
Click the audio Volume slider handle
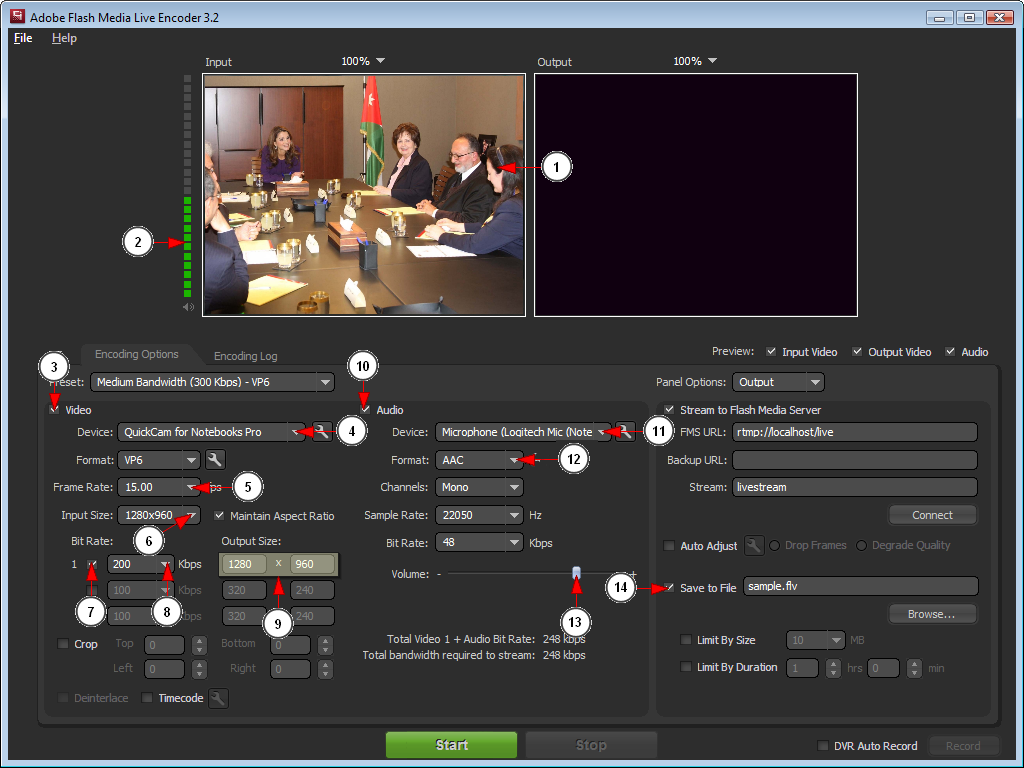click(576, 573)
